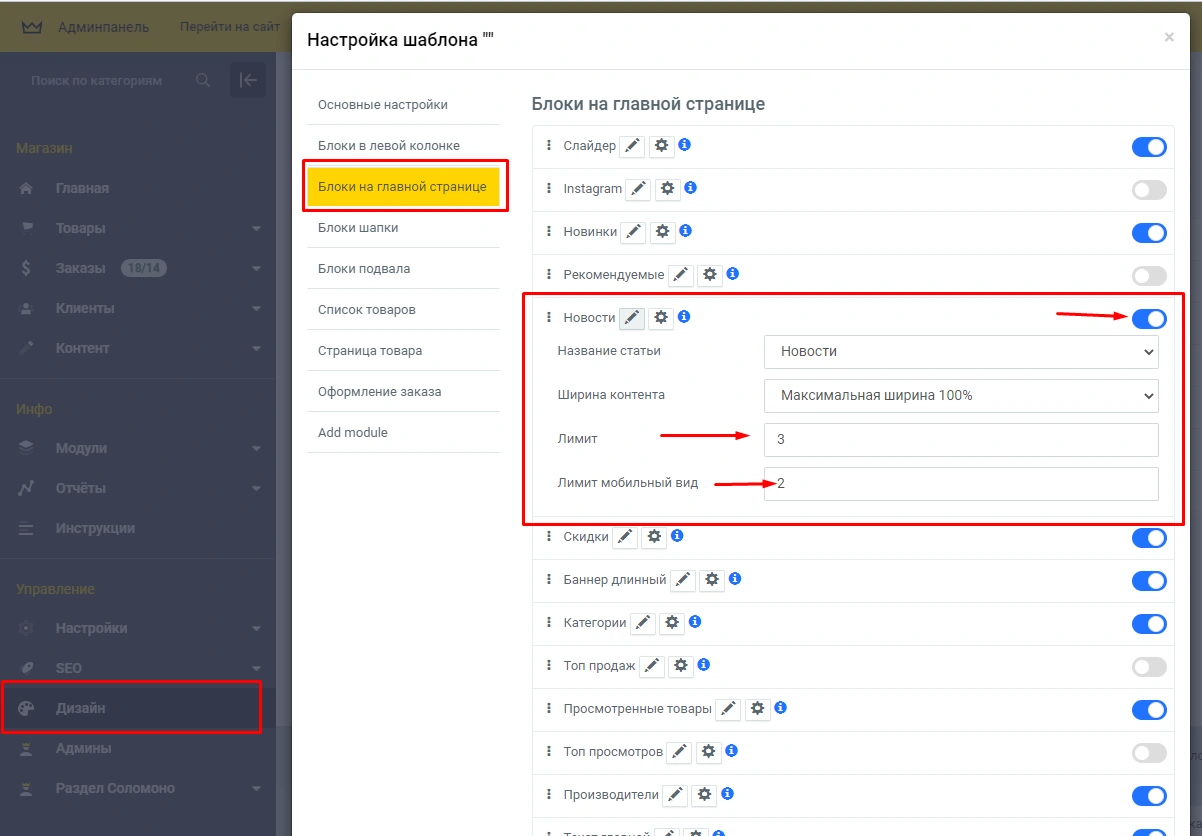The image size is (1202, 836).
Task: Click the pencil edit icon for Слайдер
Action: [632, 146]
